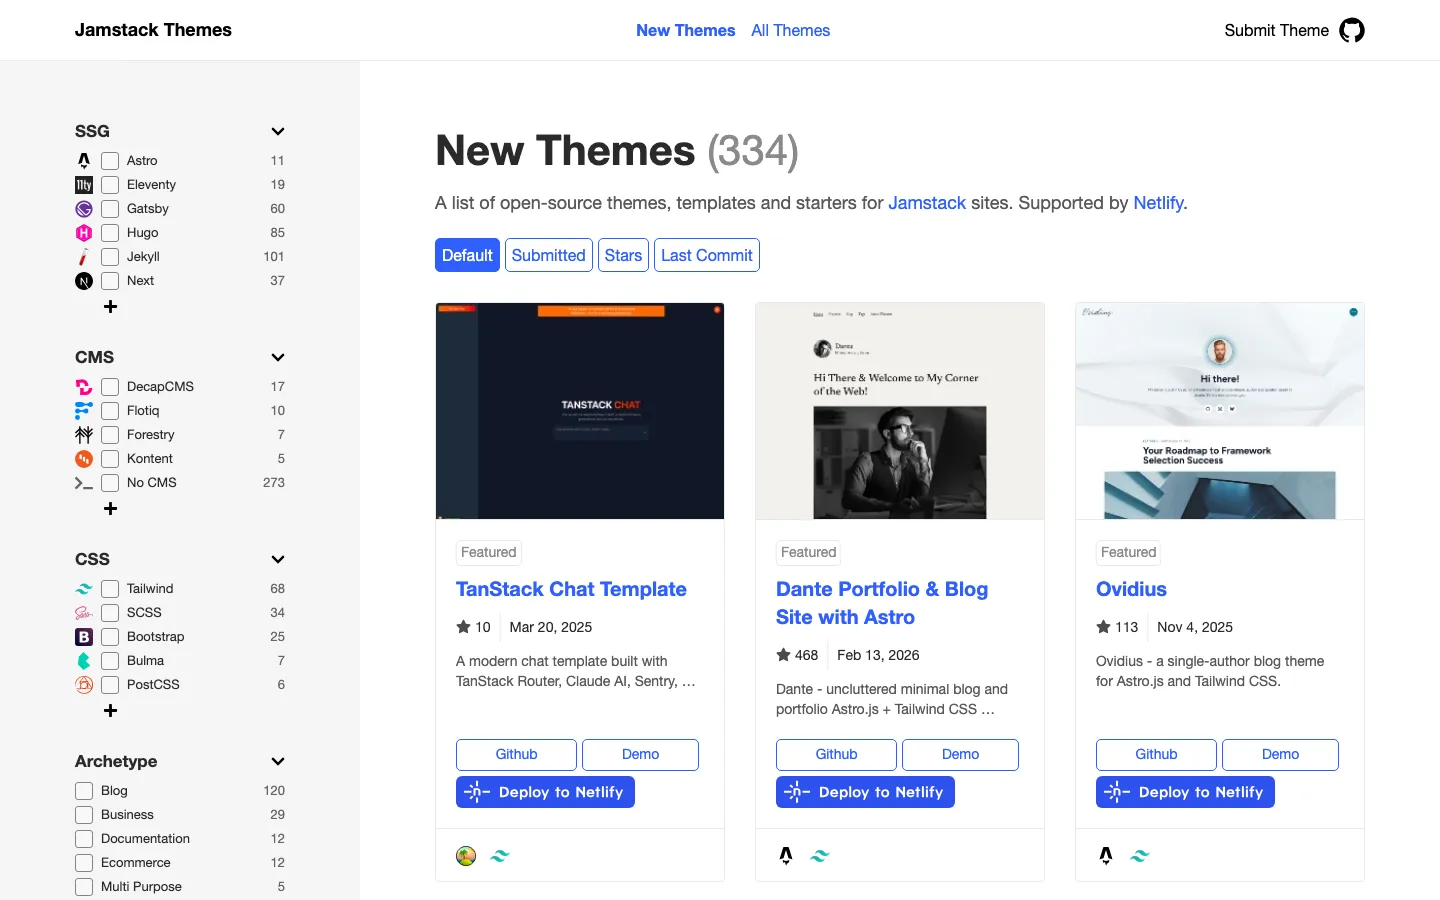Viewport: 1440px width, 900px height.
Task: Deploy TanStack Chat Template to Netlify
Action: (x=545, y=792)
